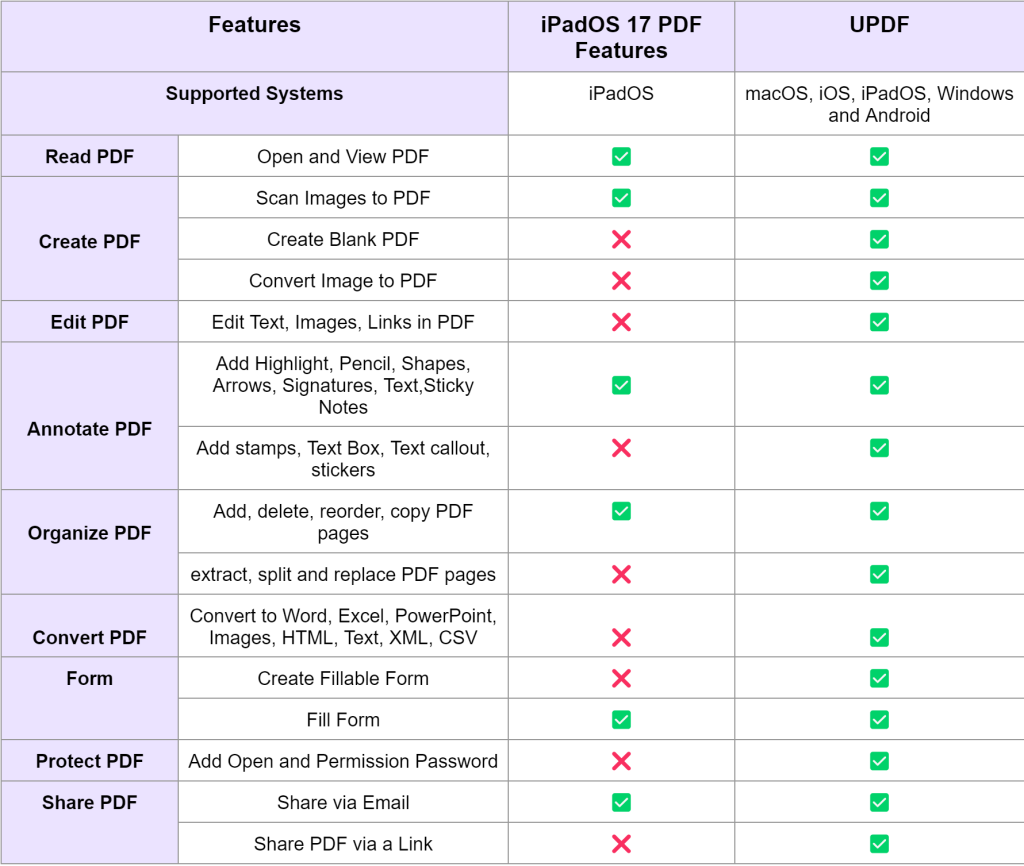Click iPadOS red cross for Edit Text, Images, Links

[621, 322]
